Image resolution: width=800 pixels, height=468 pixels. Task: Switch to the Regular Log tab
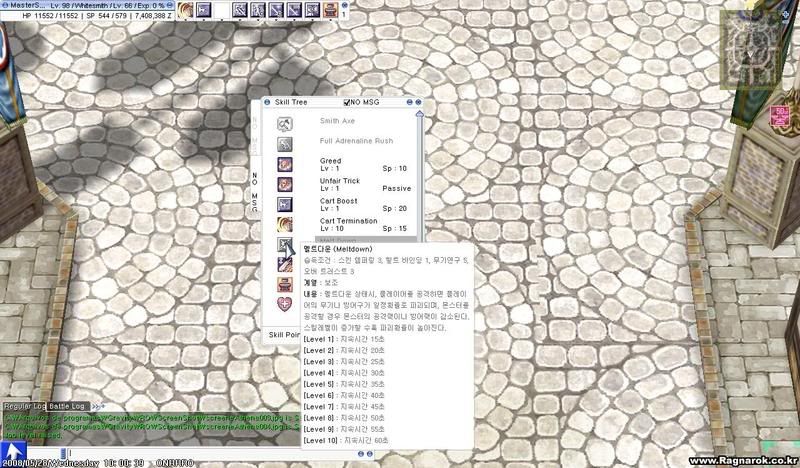(23, 406)
